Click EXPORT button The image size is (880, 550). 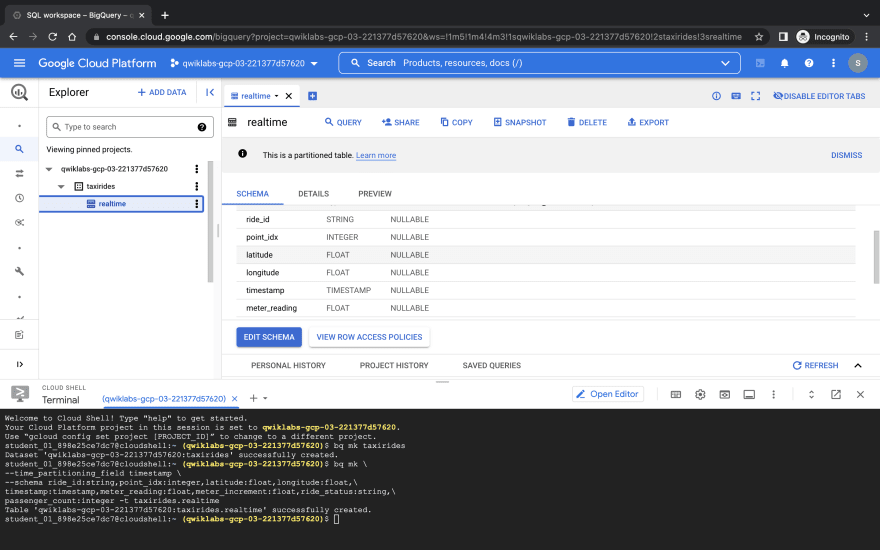point(648,122)
